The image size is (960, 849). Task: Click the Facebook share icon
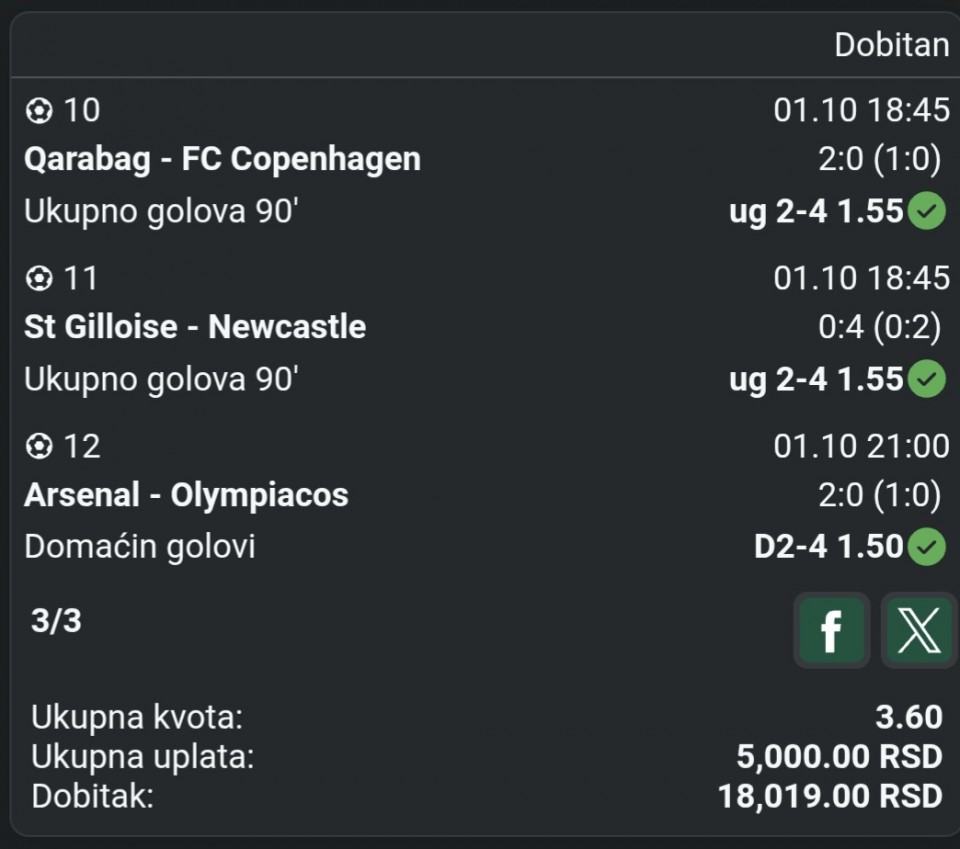(831, 630)
